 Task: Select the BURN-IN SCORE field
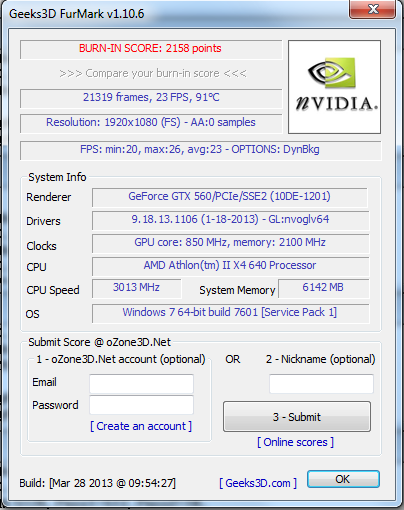(x=151, y=49)
